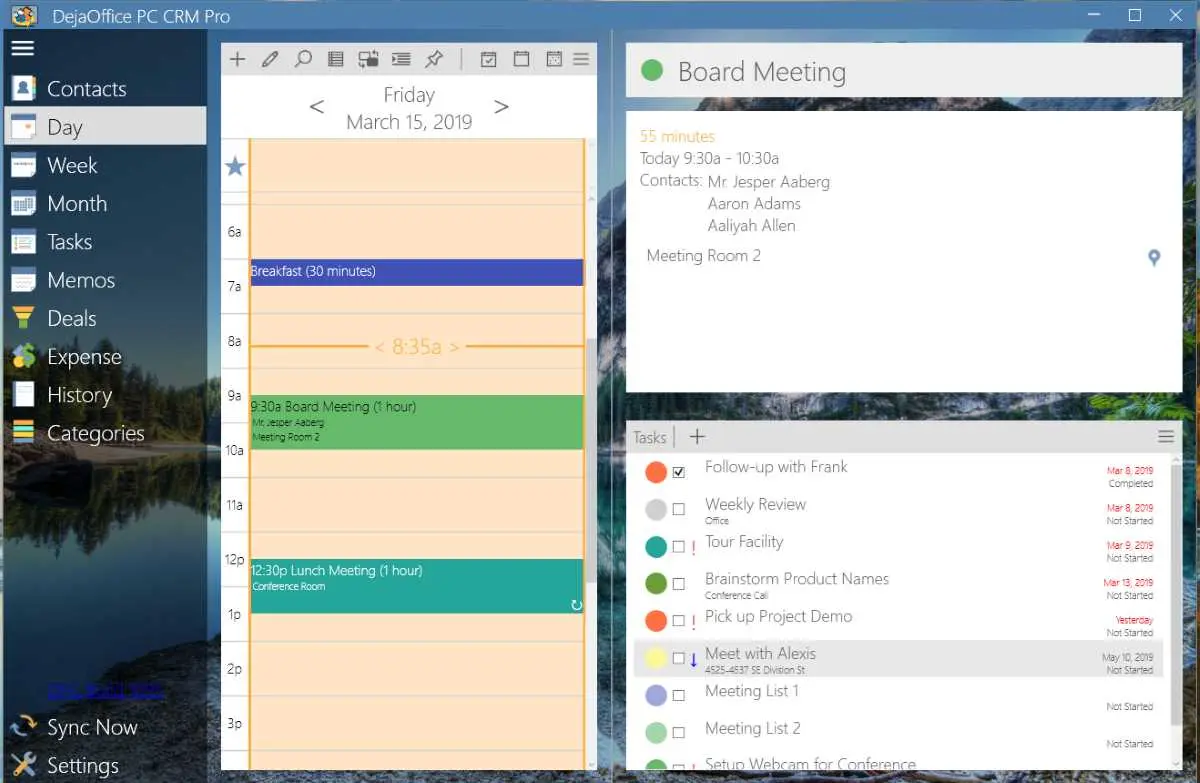Open calendar search with the magnifier icon
This screenshot has height=783, width=1200.
click(303, 59)
